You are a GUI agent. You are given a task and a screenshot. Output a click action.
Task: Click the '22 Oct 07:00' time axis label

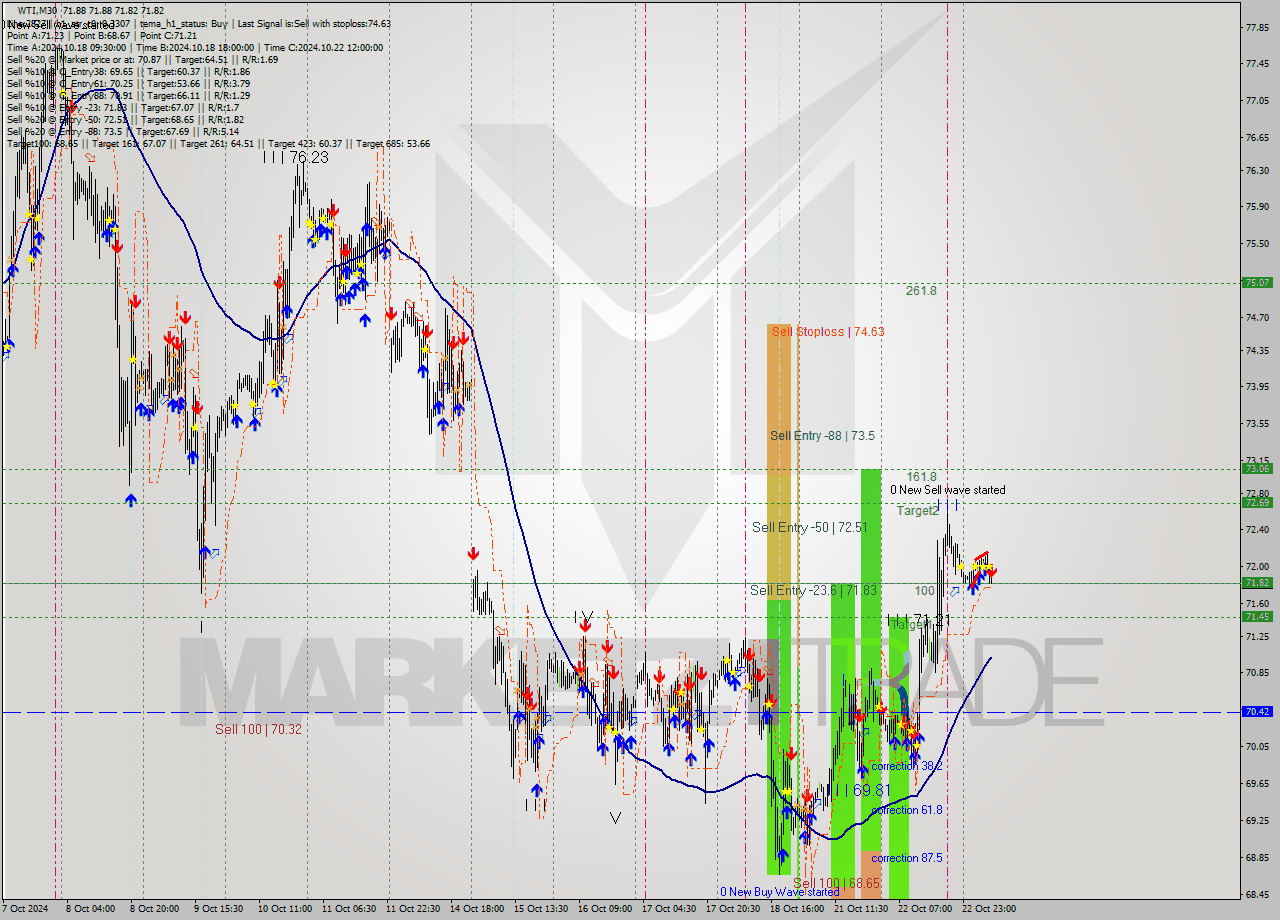(925, 908)
